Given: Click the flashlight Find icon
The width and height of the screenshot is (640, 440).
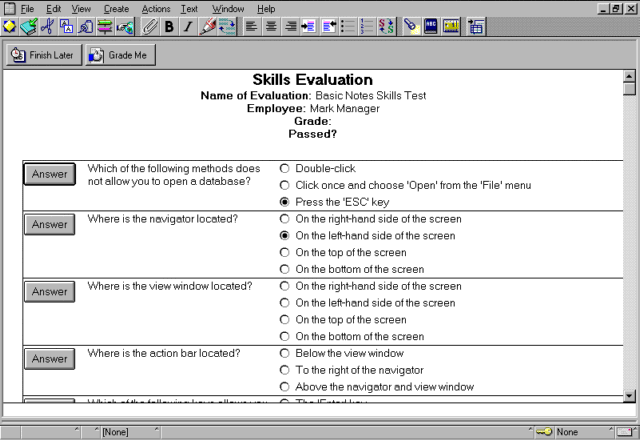Looking at the screenshot, I should pyautogui.click(x=411, y=27).
